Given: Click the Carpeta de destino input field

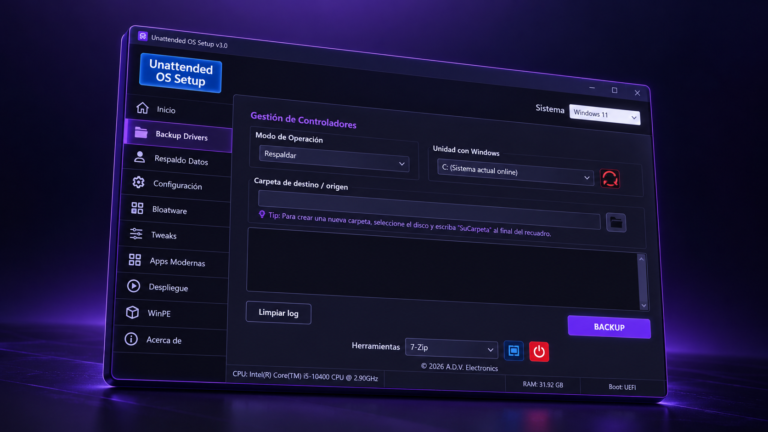Looking at the screenshot, I should (x=429, y=208).
